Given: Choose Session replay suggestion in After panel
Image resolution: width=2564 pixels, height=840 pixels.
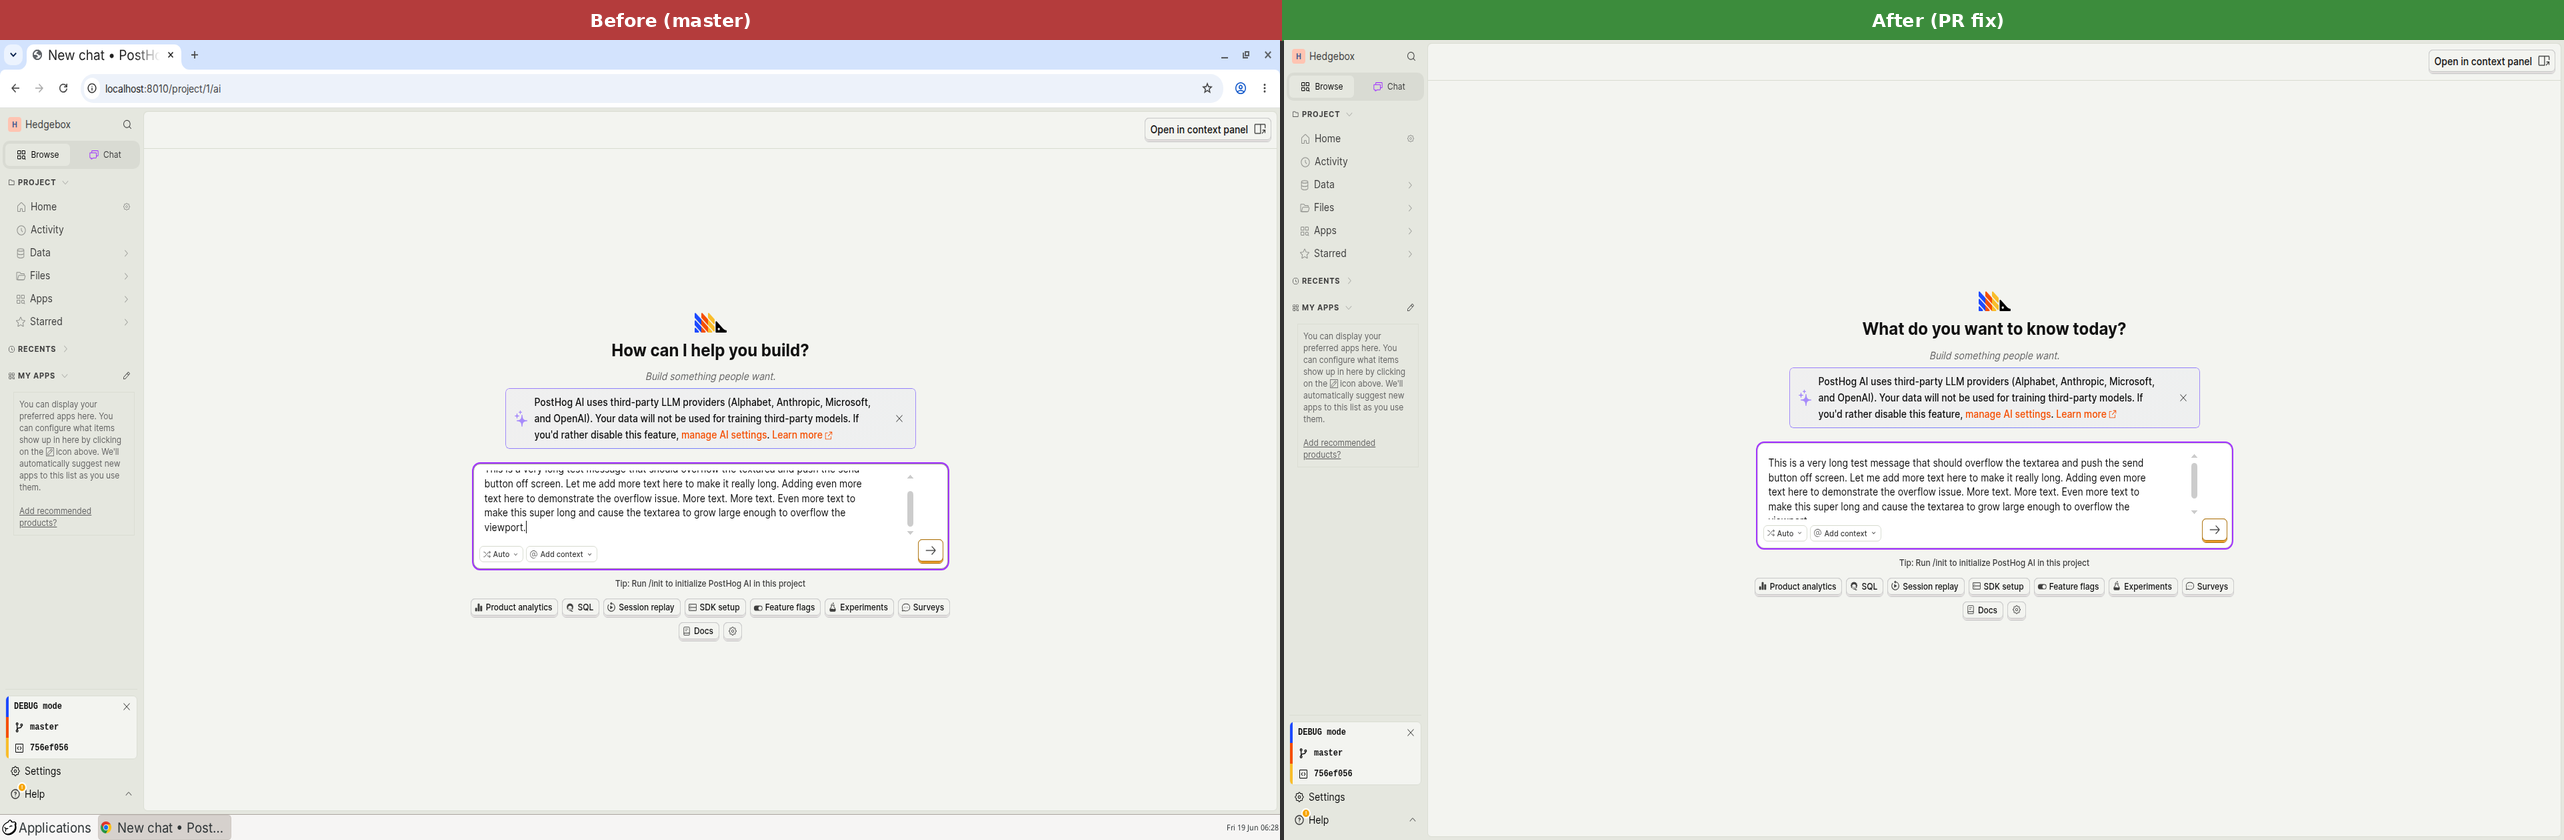Looking at the screenshot, I should [x=1925, y=587].
